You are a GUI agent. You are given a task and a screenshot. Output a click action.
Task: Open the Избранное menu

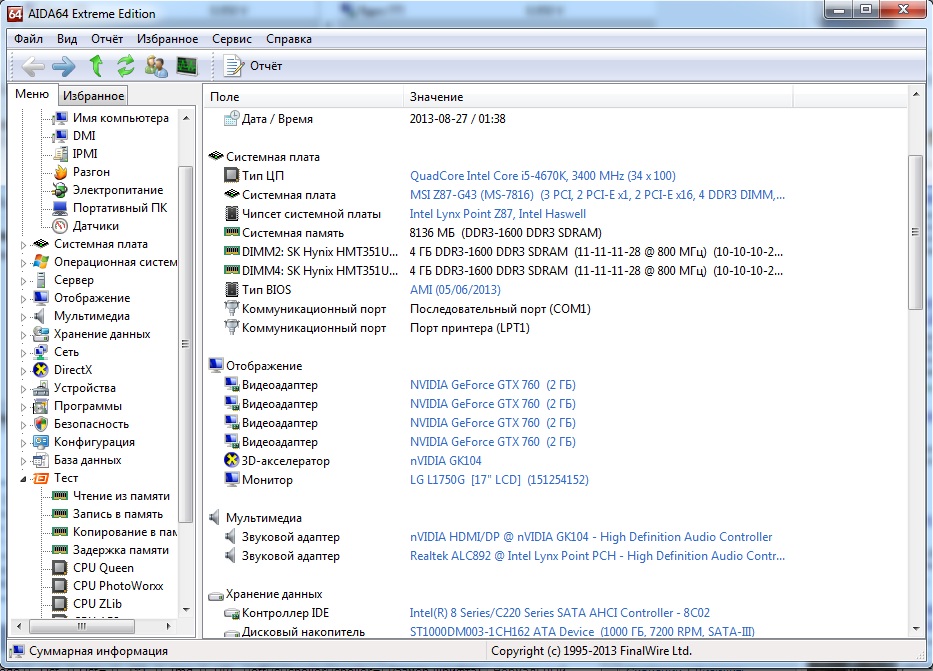coord(167,39)
